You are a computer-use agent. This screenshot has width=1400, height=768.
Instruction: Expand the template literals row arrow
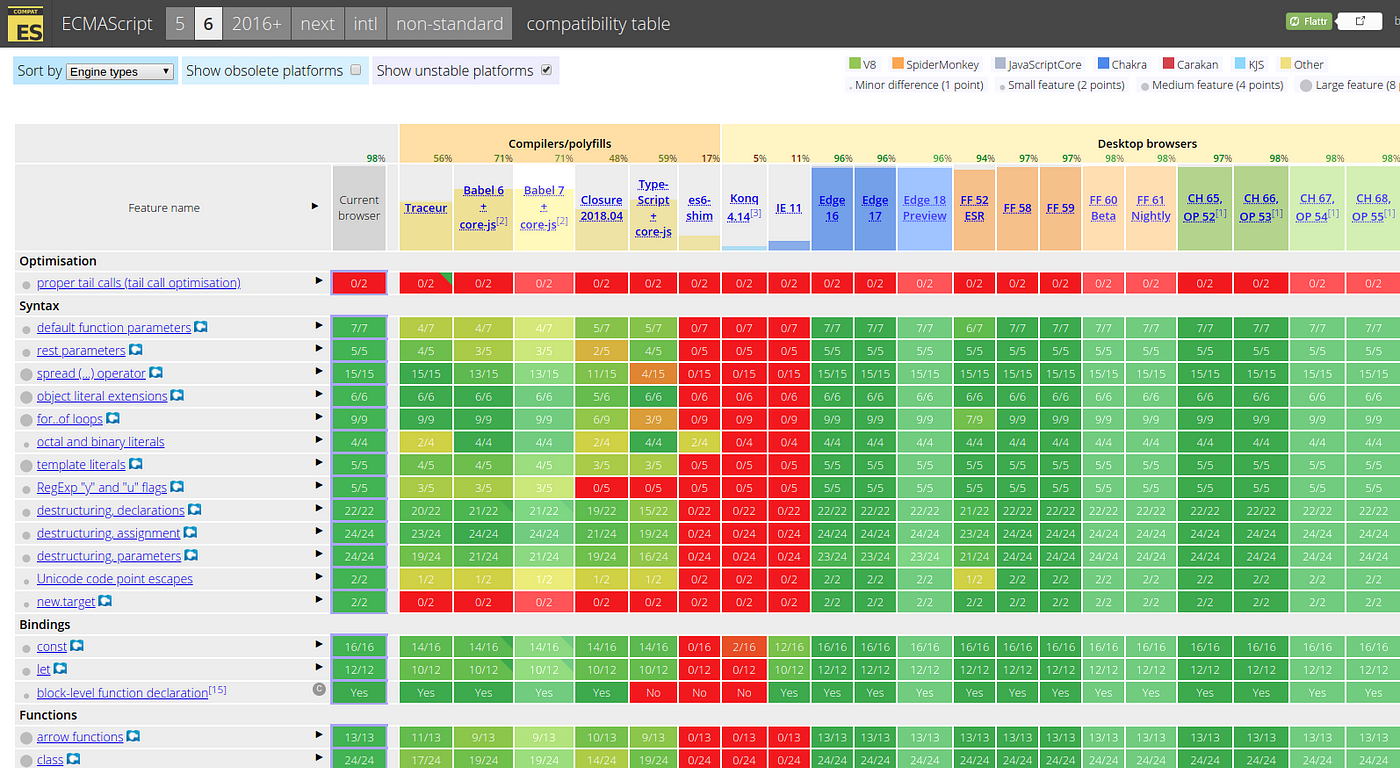(x=319, y=462)
